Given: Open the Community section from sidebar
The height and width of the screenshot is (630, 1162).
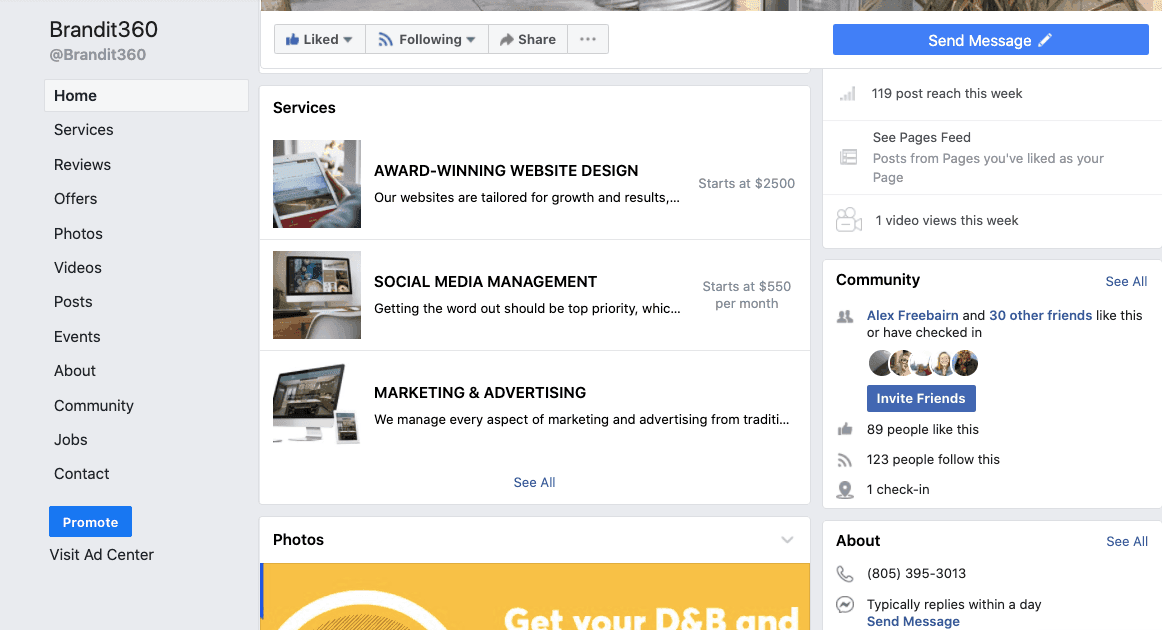Looking at the screenshot, I should point(93,405).
